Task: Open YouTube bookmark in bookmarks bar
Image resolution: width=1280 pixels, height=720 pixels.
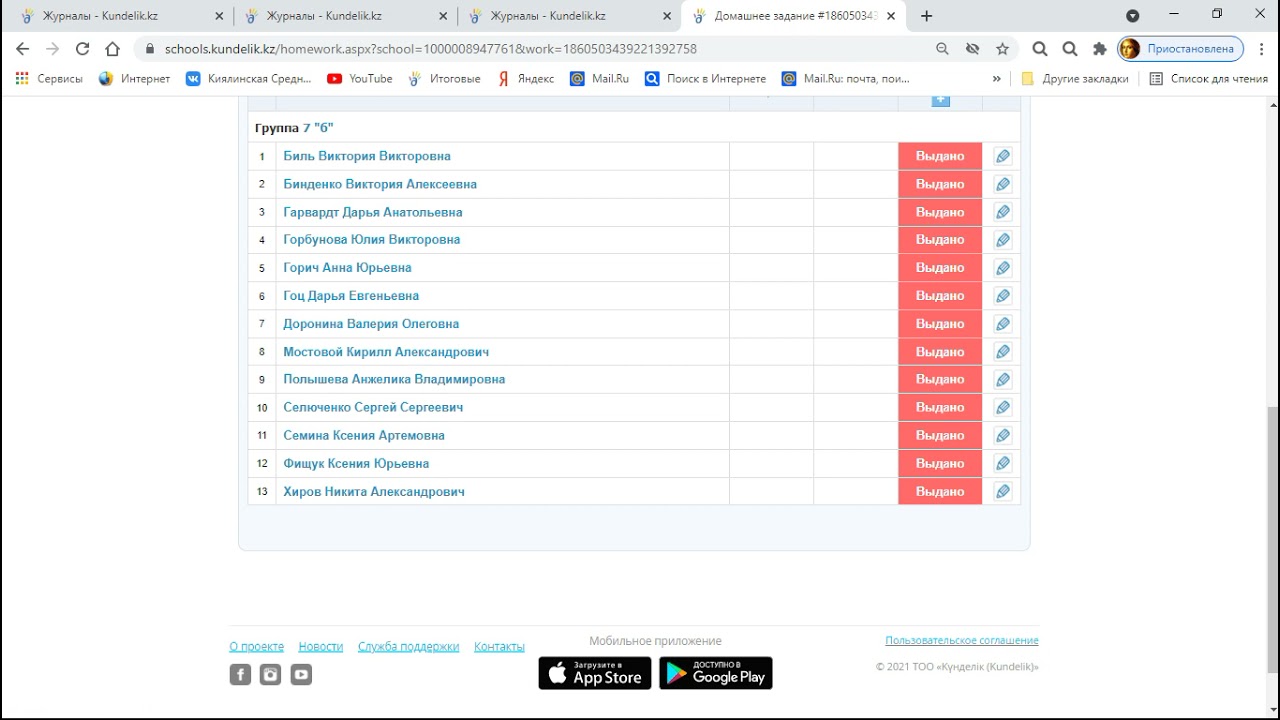Action: 360,79
